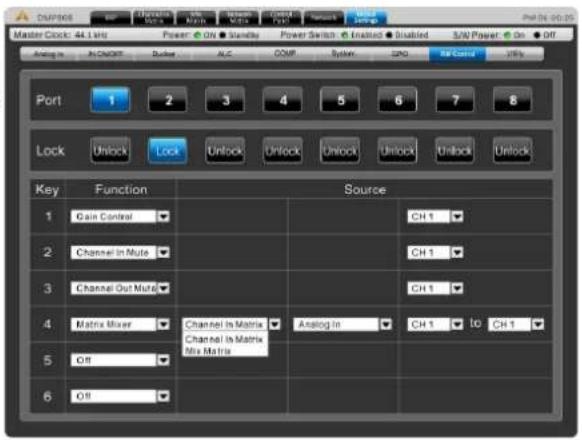This screenshot has width=582, height=440.
Task: Open the Channel Out Mute function dropdown
Action: [120, 288]
